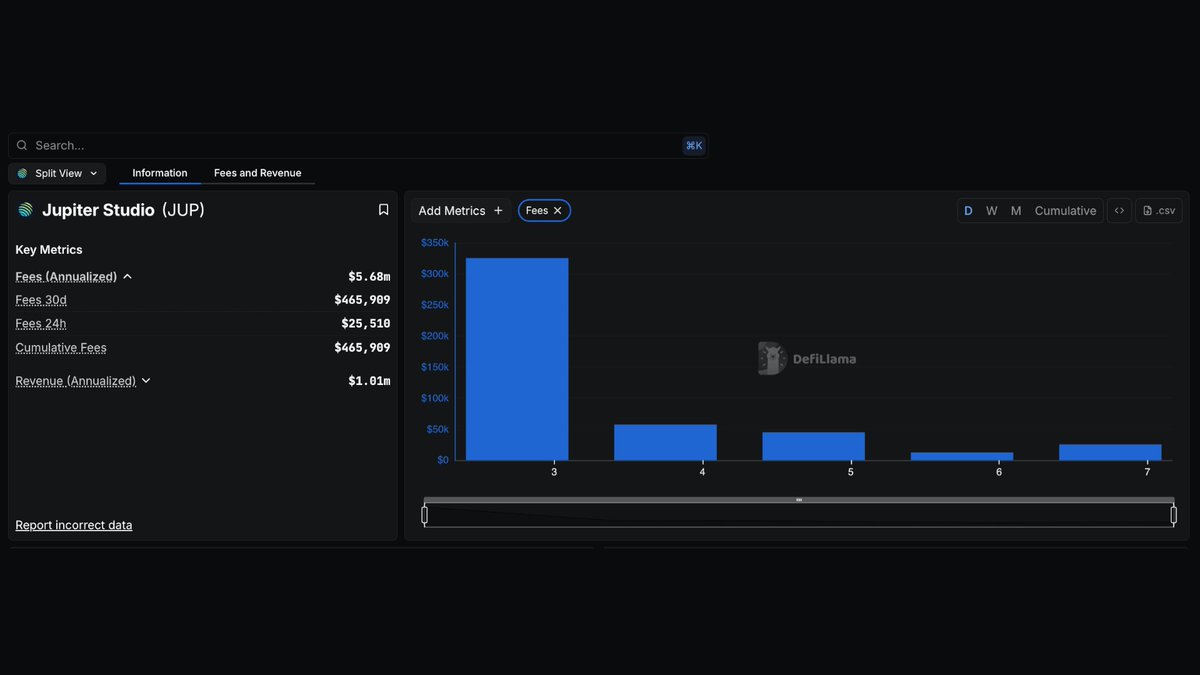Select monthly (M) chart interval
1200x675 pixels.
pos(1016,211)
